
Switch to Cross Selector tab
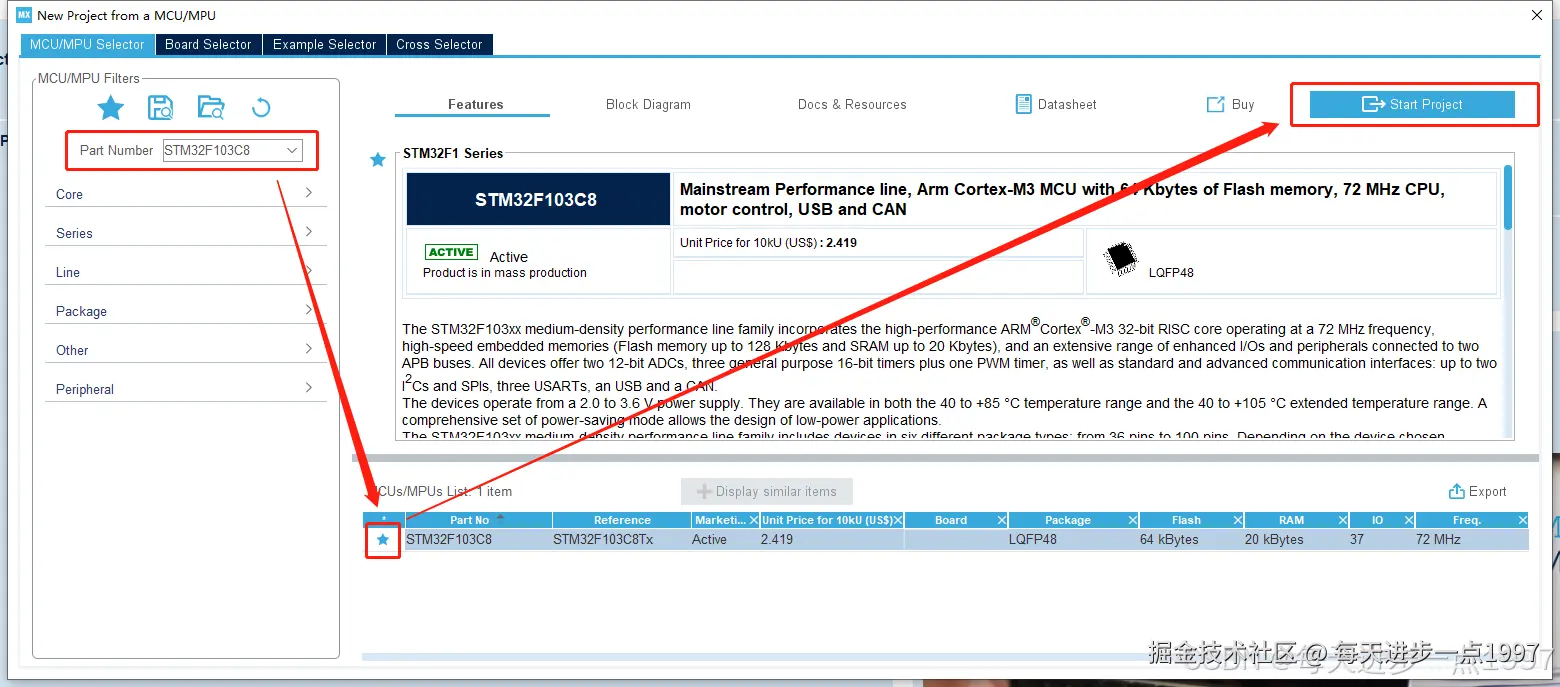click(x=439, y=44)
